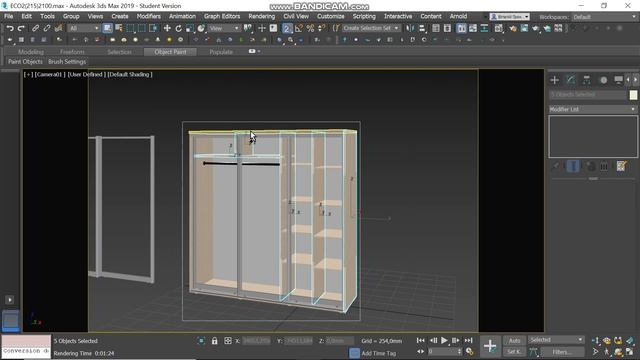Activate the Select and Scale tool
Screen dimensions: 640x360
(190, 28)
